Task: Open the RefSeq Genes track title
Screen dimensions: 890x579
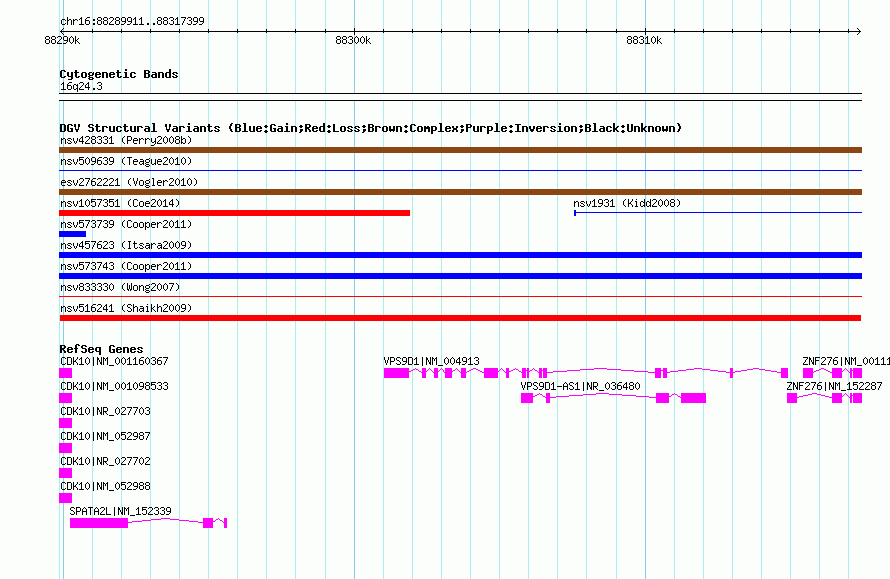Action: coord(101,349)
